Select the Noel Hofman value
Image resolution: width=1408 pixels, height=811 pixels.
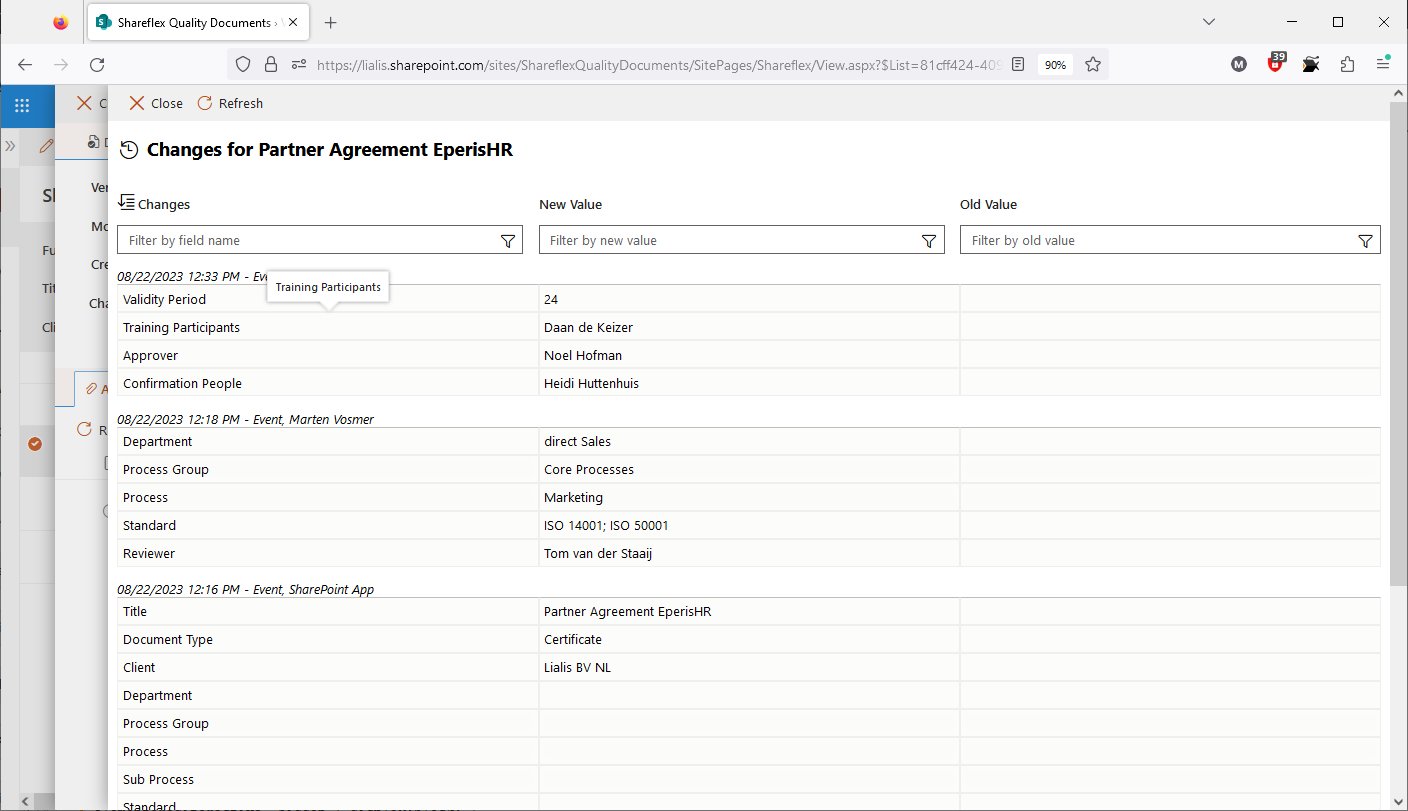point(582,355)
